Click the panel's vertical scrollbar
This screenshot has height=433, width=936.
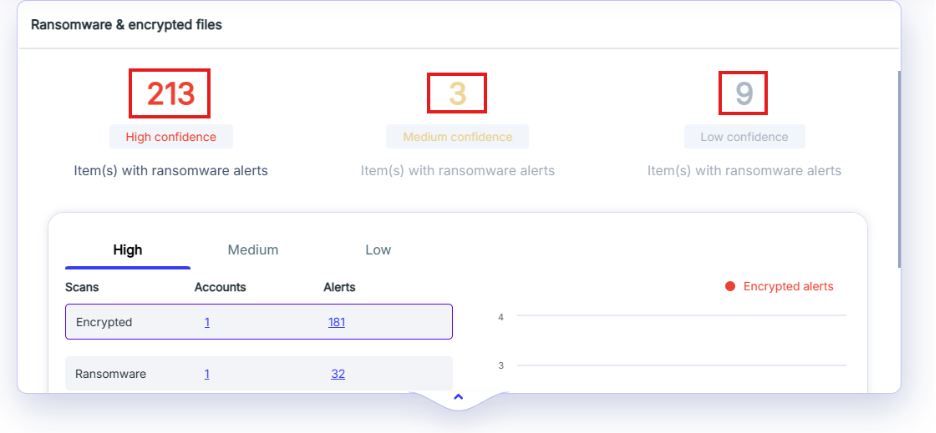tap(899, 169)
